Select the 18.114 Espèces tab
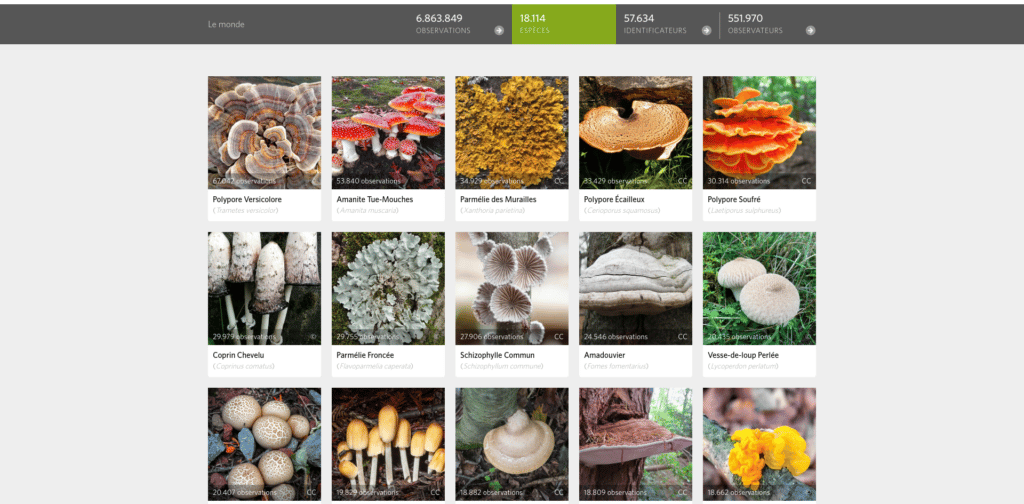 tap(564, 24)
